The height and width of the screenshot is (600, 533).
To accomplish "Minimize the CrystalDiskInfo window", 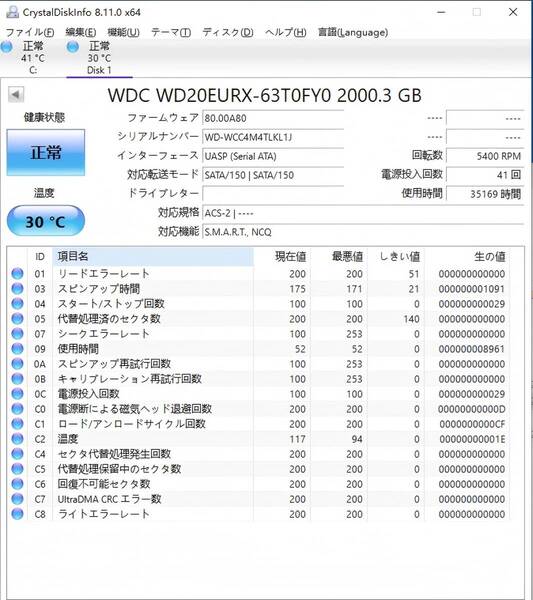I will [441, 12].
